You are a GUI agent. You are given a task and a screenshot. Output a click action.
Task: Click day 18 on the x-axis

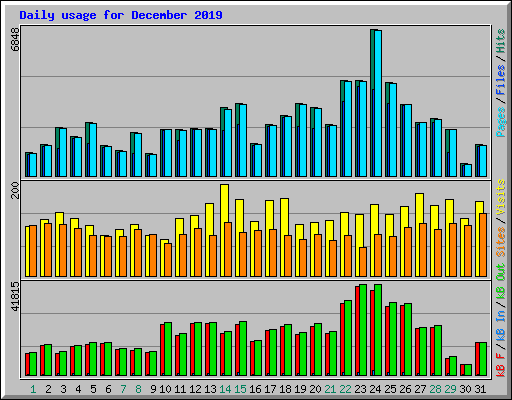[x=285, y=389]
